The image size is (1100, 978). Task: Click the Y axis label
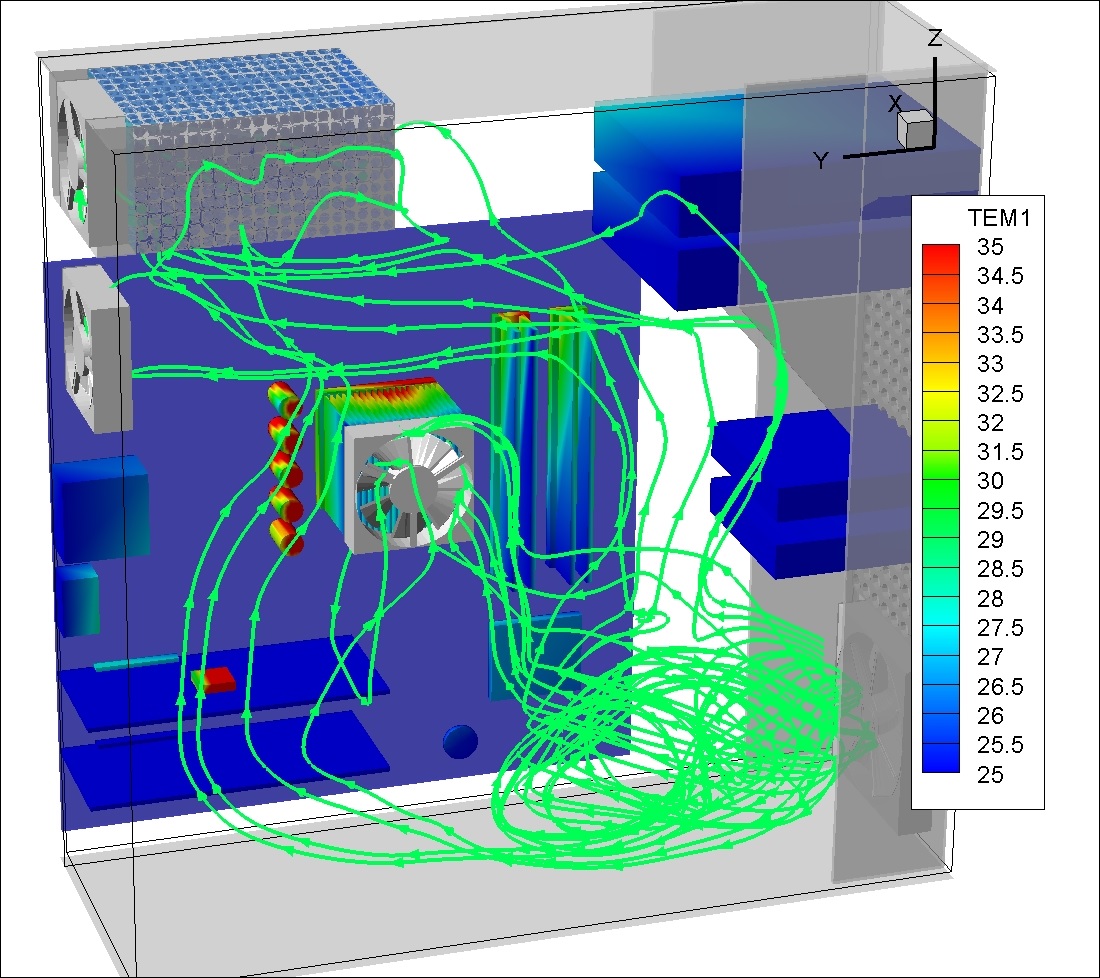pos(821,161)
